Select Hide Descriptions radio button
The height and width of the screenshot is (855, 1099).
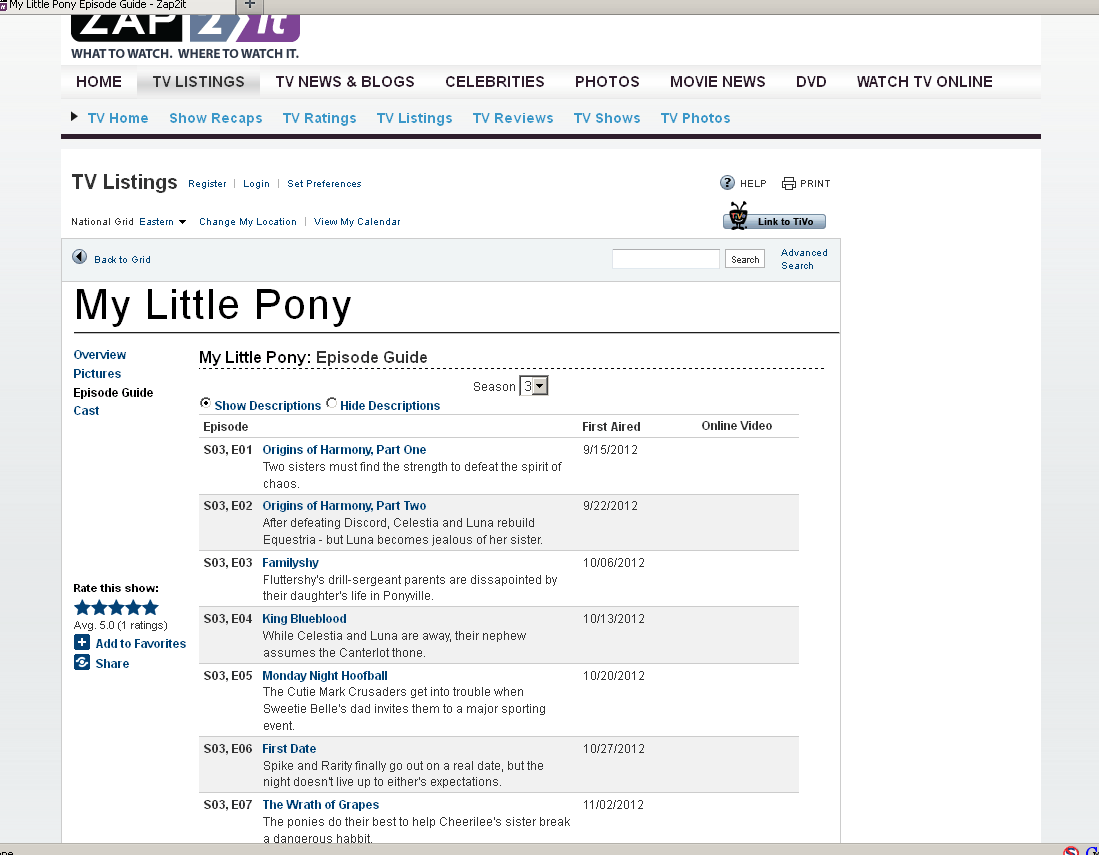click(x=332, y=403)
